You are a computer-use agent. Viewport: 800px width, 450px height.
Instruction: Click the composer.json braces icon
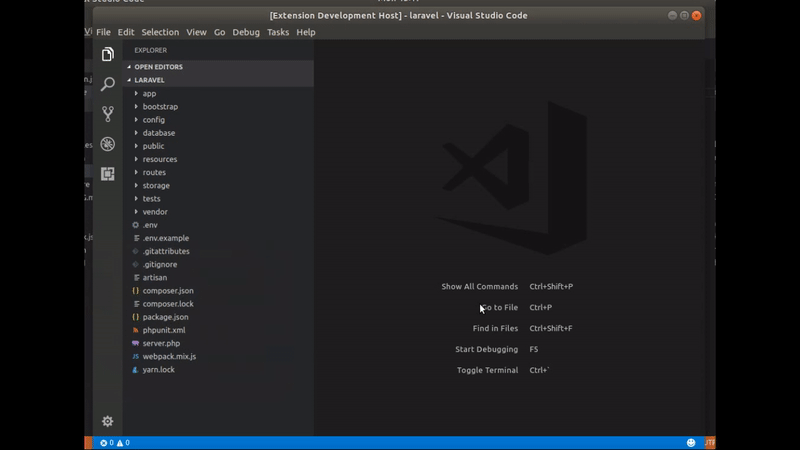coord(135,291)
